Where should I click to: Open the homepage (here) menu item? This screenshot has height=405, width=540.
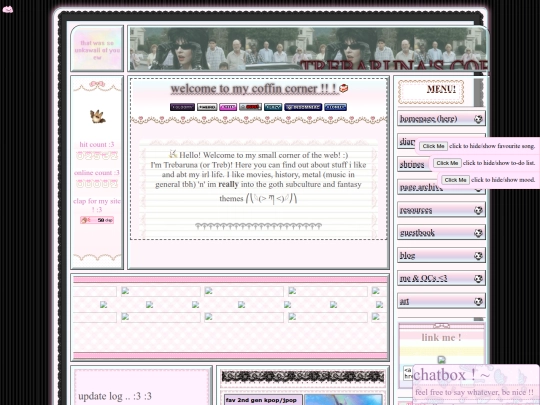click(441, 119)
